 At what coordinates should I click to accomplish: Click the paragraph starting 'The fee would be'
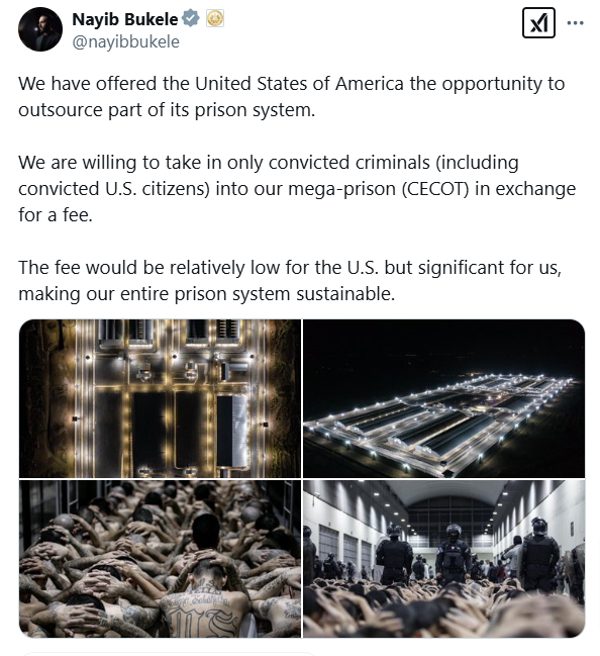[x=290, y=280]
